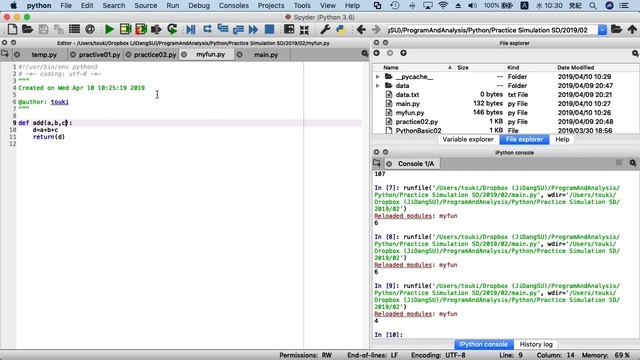640x360 pixels.
Task: Click the working directory path field
Action: click(492, 30)
